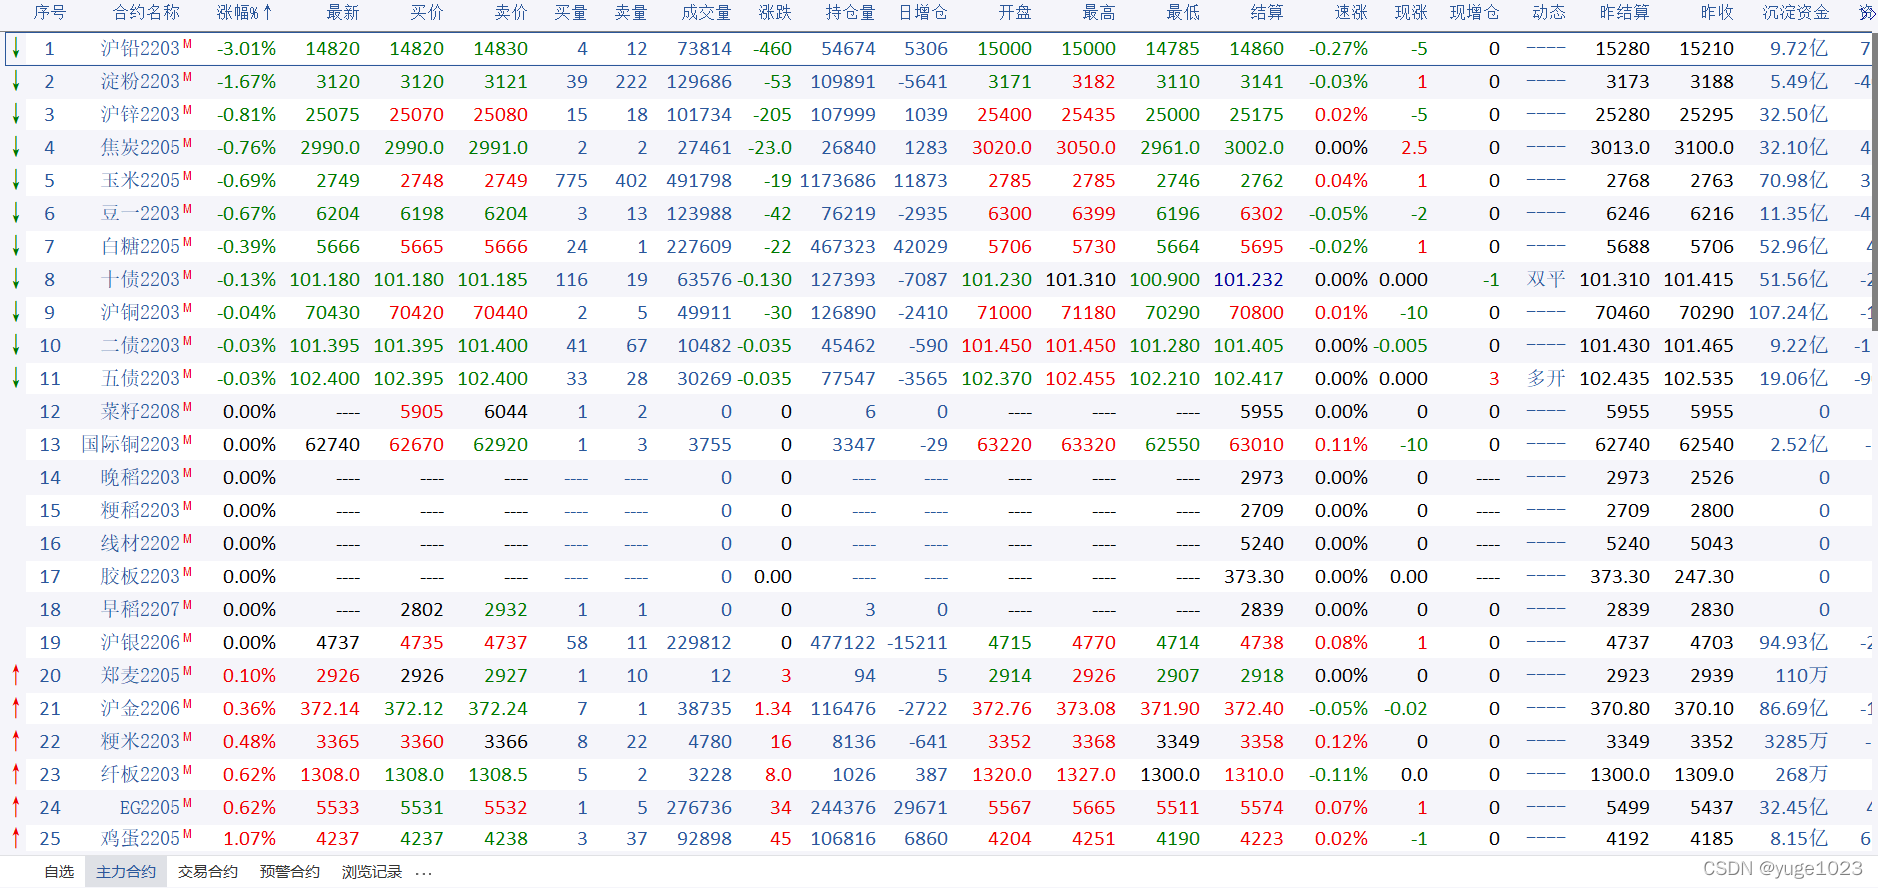Open the 自选 tab

[59, 872]
